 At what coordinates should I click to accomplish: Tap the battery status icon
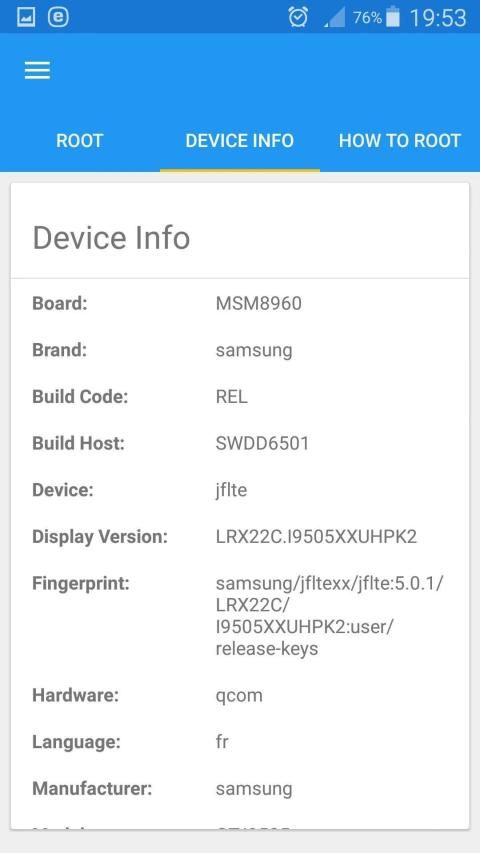(392, 17)
